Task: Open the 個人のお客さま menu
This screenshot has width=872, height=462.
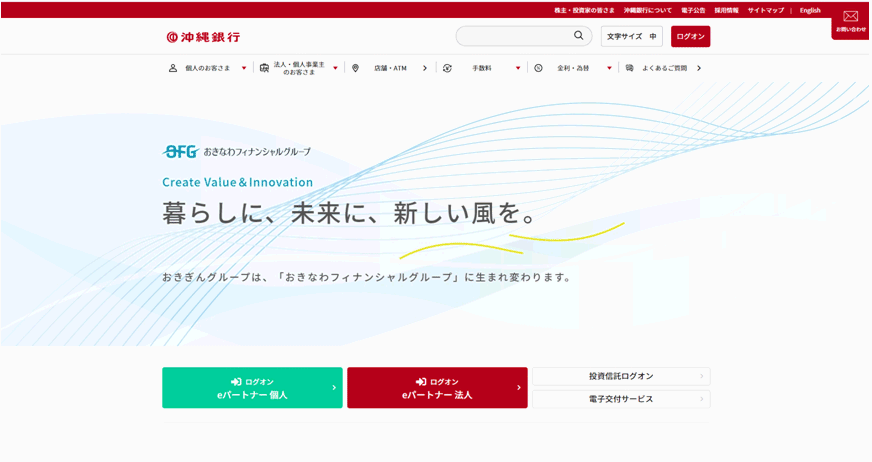Action: 207,68
